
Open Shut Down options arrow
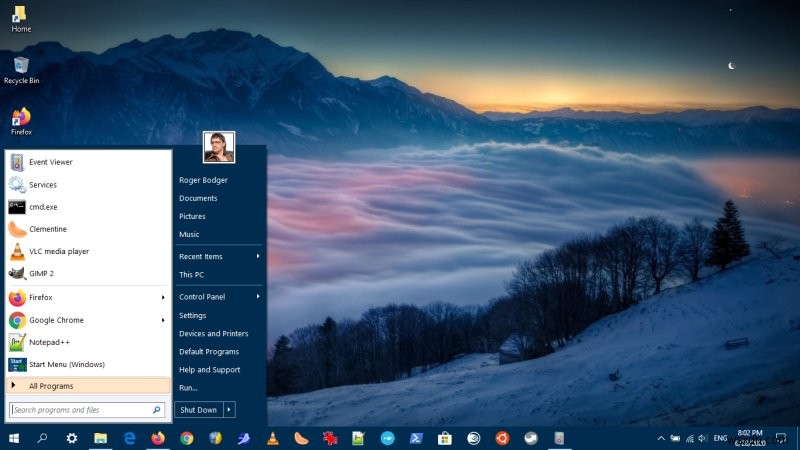[229, 410]
